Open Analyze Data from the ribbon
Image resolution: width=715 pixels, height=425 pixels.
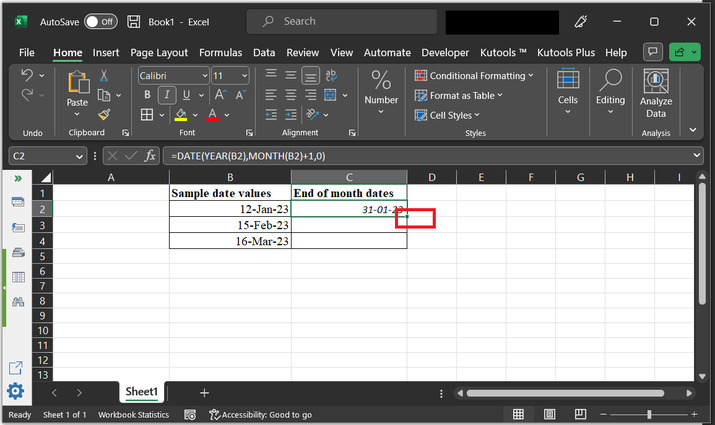(655, 93)
